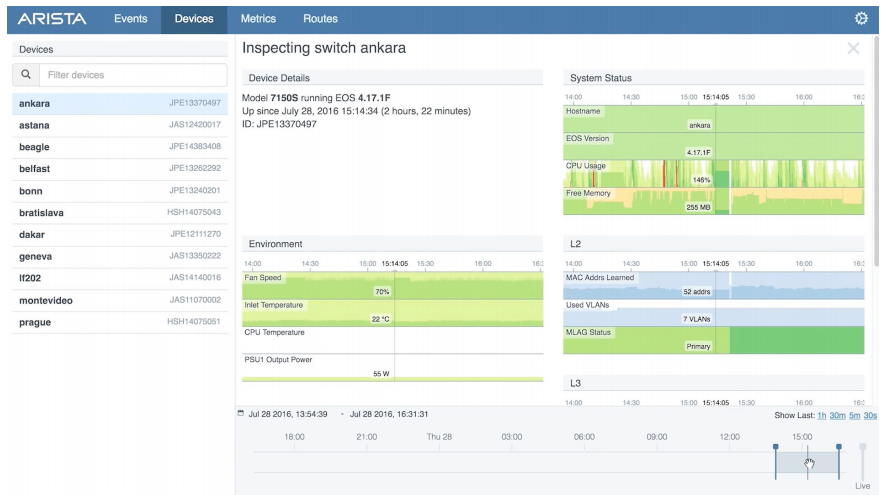Click the MLAG Status graph row
889x499 pixels.
713,340
